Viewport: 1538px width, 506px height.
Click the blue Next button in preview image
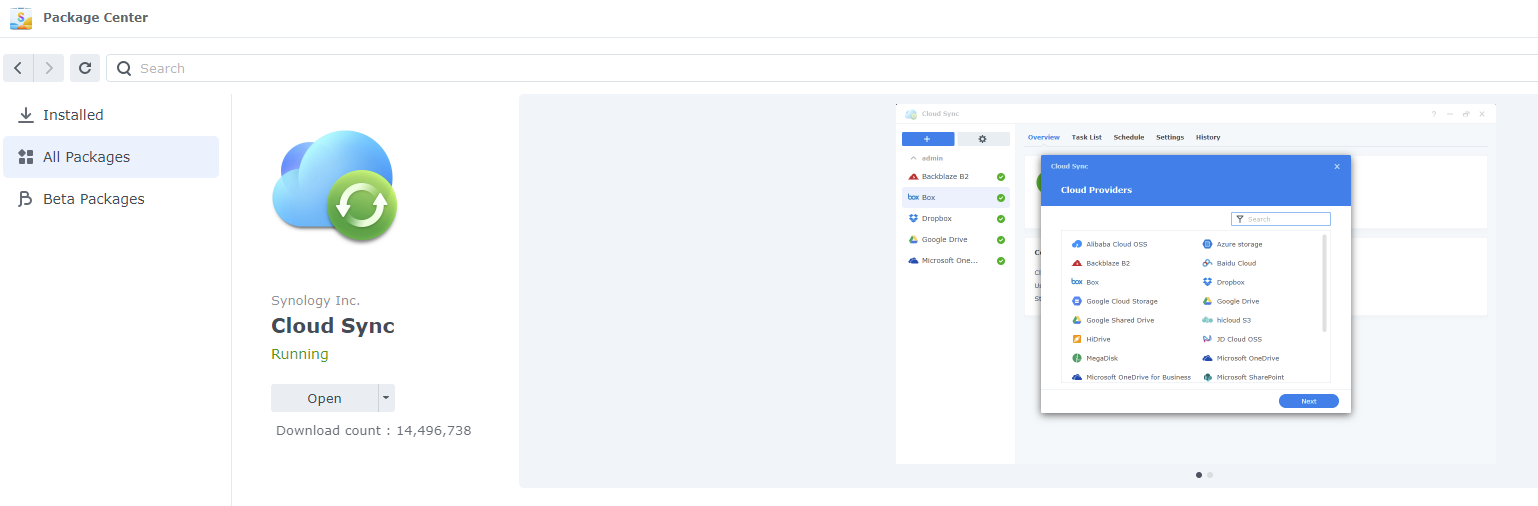pyautogui.click(x=1308, y=401)
